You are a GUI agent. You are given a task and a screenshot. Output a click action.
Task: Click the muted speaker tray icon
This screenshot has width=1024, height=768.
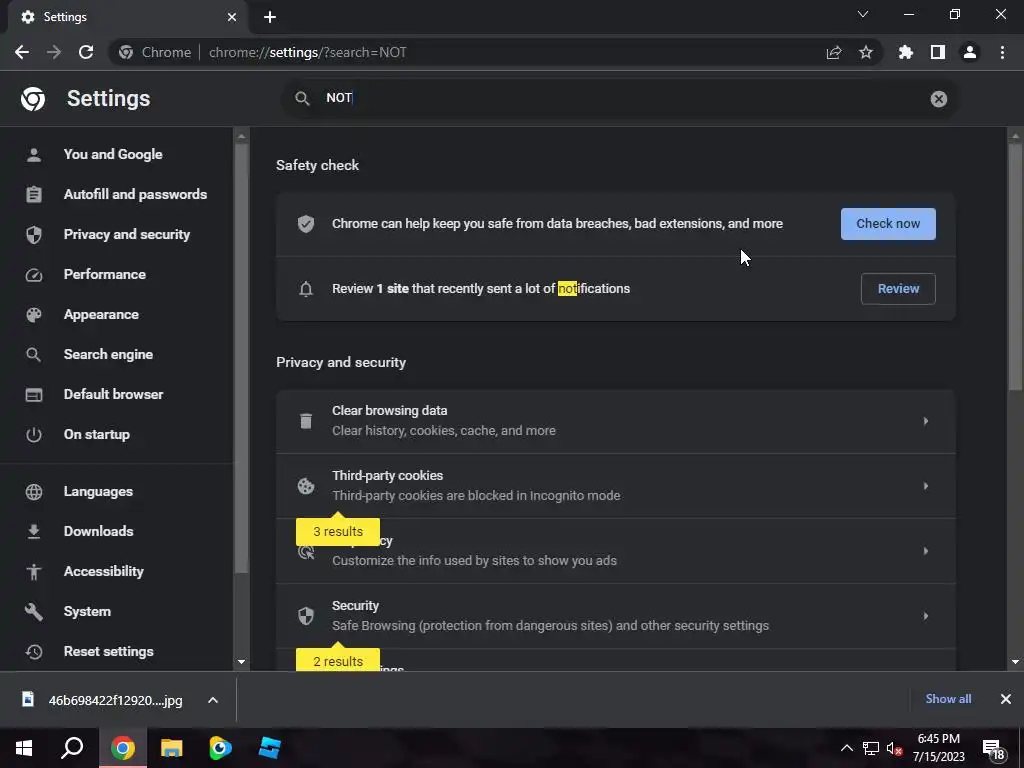point(895,749)
